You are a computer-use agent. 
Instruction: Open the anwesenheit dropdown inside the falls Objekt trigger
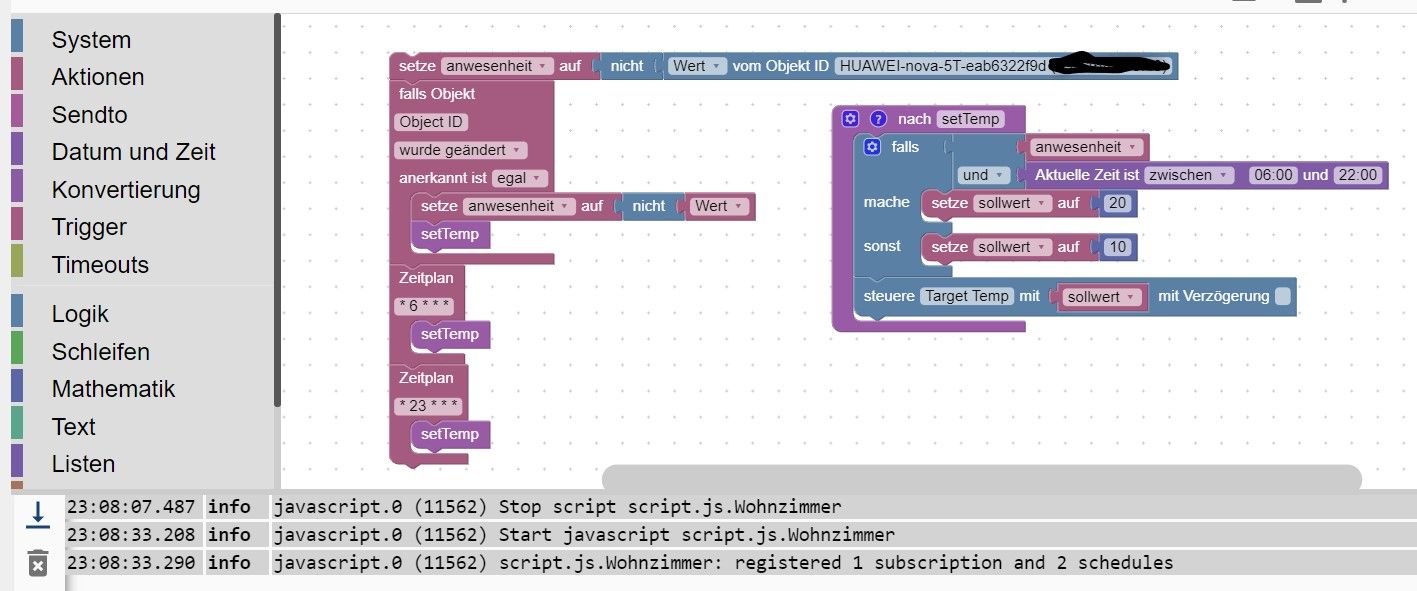(520, 206)
